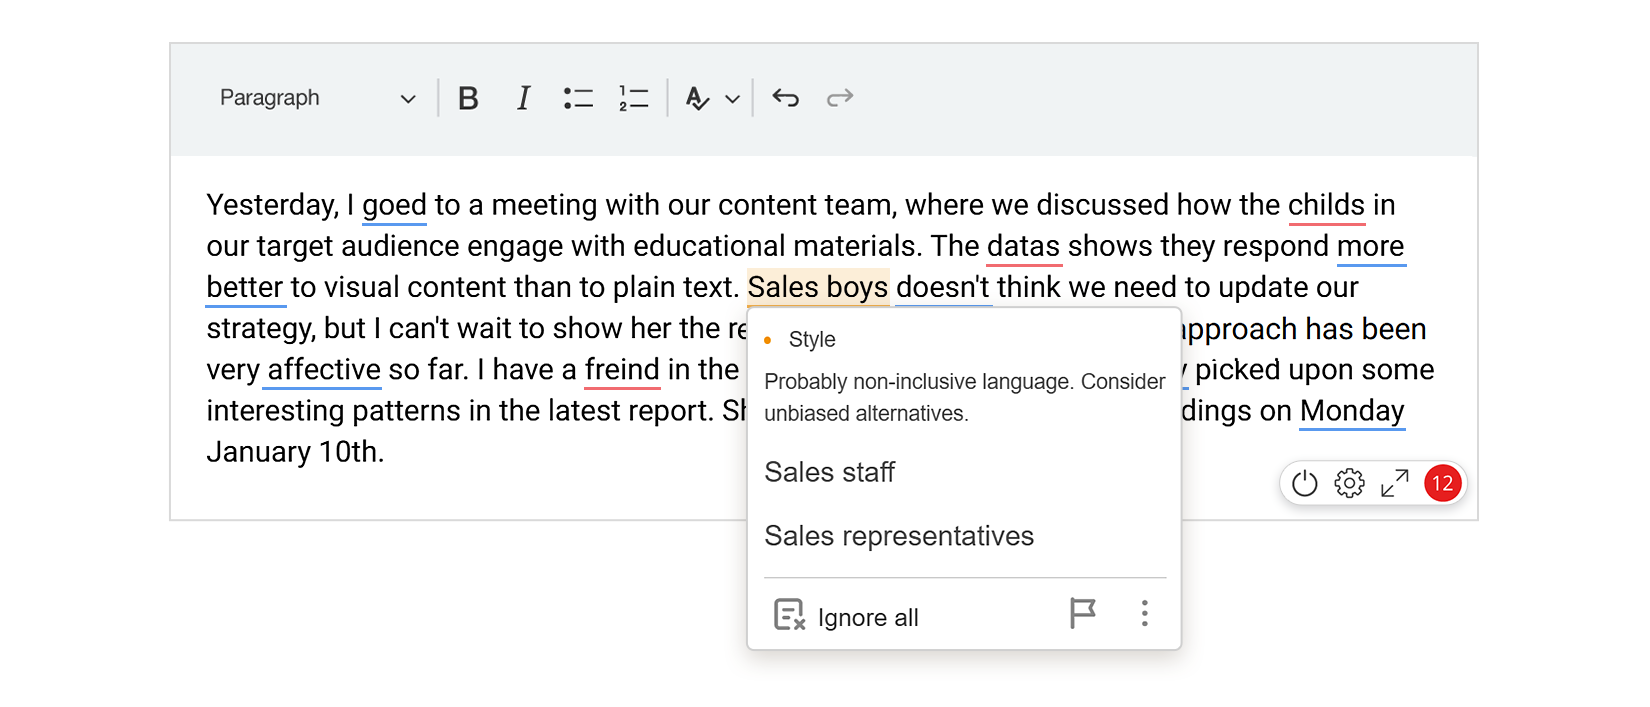This screenshot has height=707, width=1650.
Task: Click the misspelled word 'freind'
Action: [x=622, y=369]
